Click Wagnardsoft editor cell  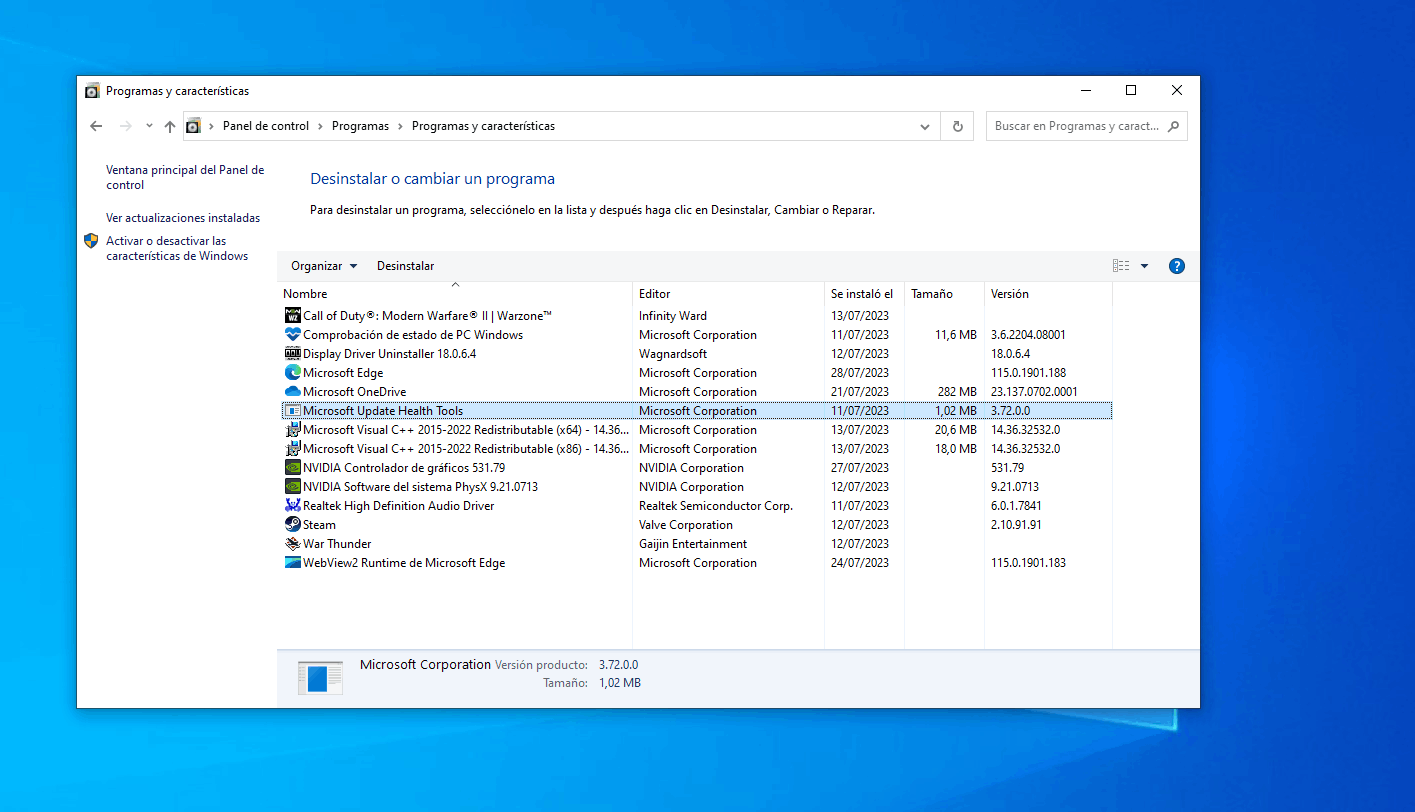pos(673,354)
